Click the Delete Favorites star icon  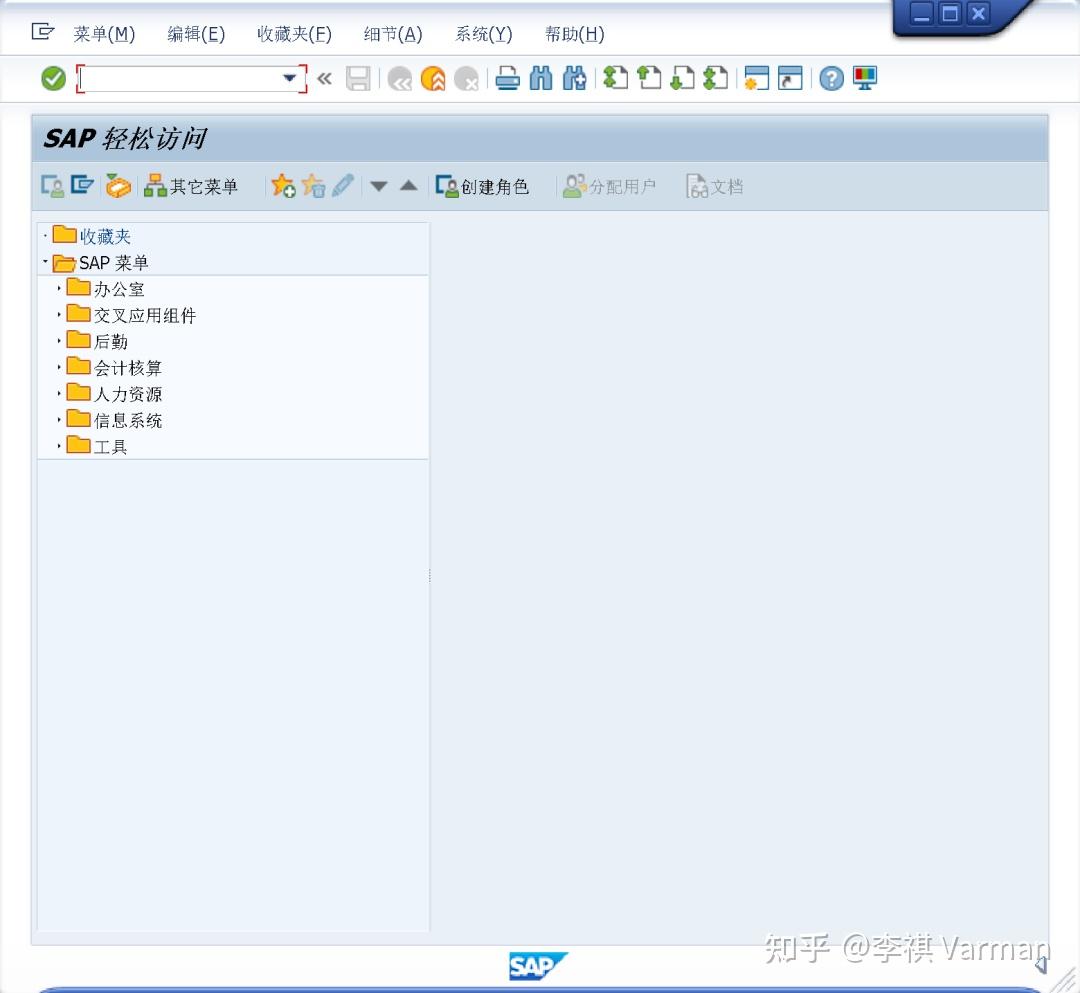pos(313,186)
